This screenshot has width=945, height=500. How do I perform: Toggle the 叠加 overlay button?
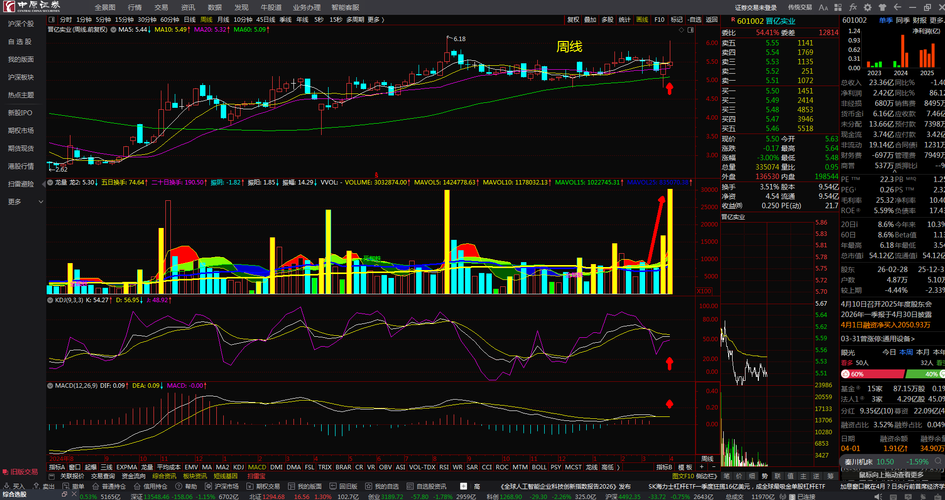pyautogui.click(x=590, y=19)
